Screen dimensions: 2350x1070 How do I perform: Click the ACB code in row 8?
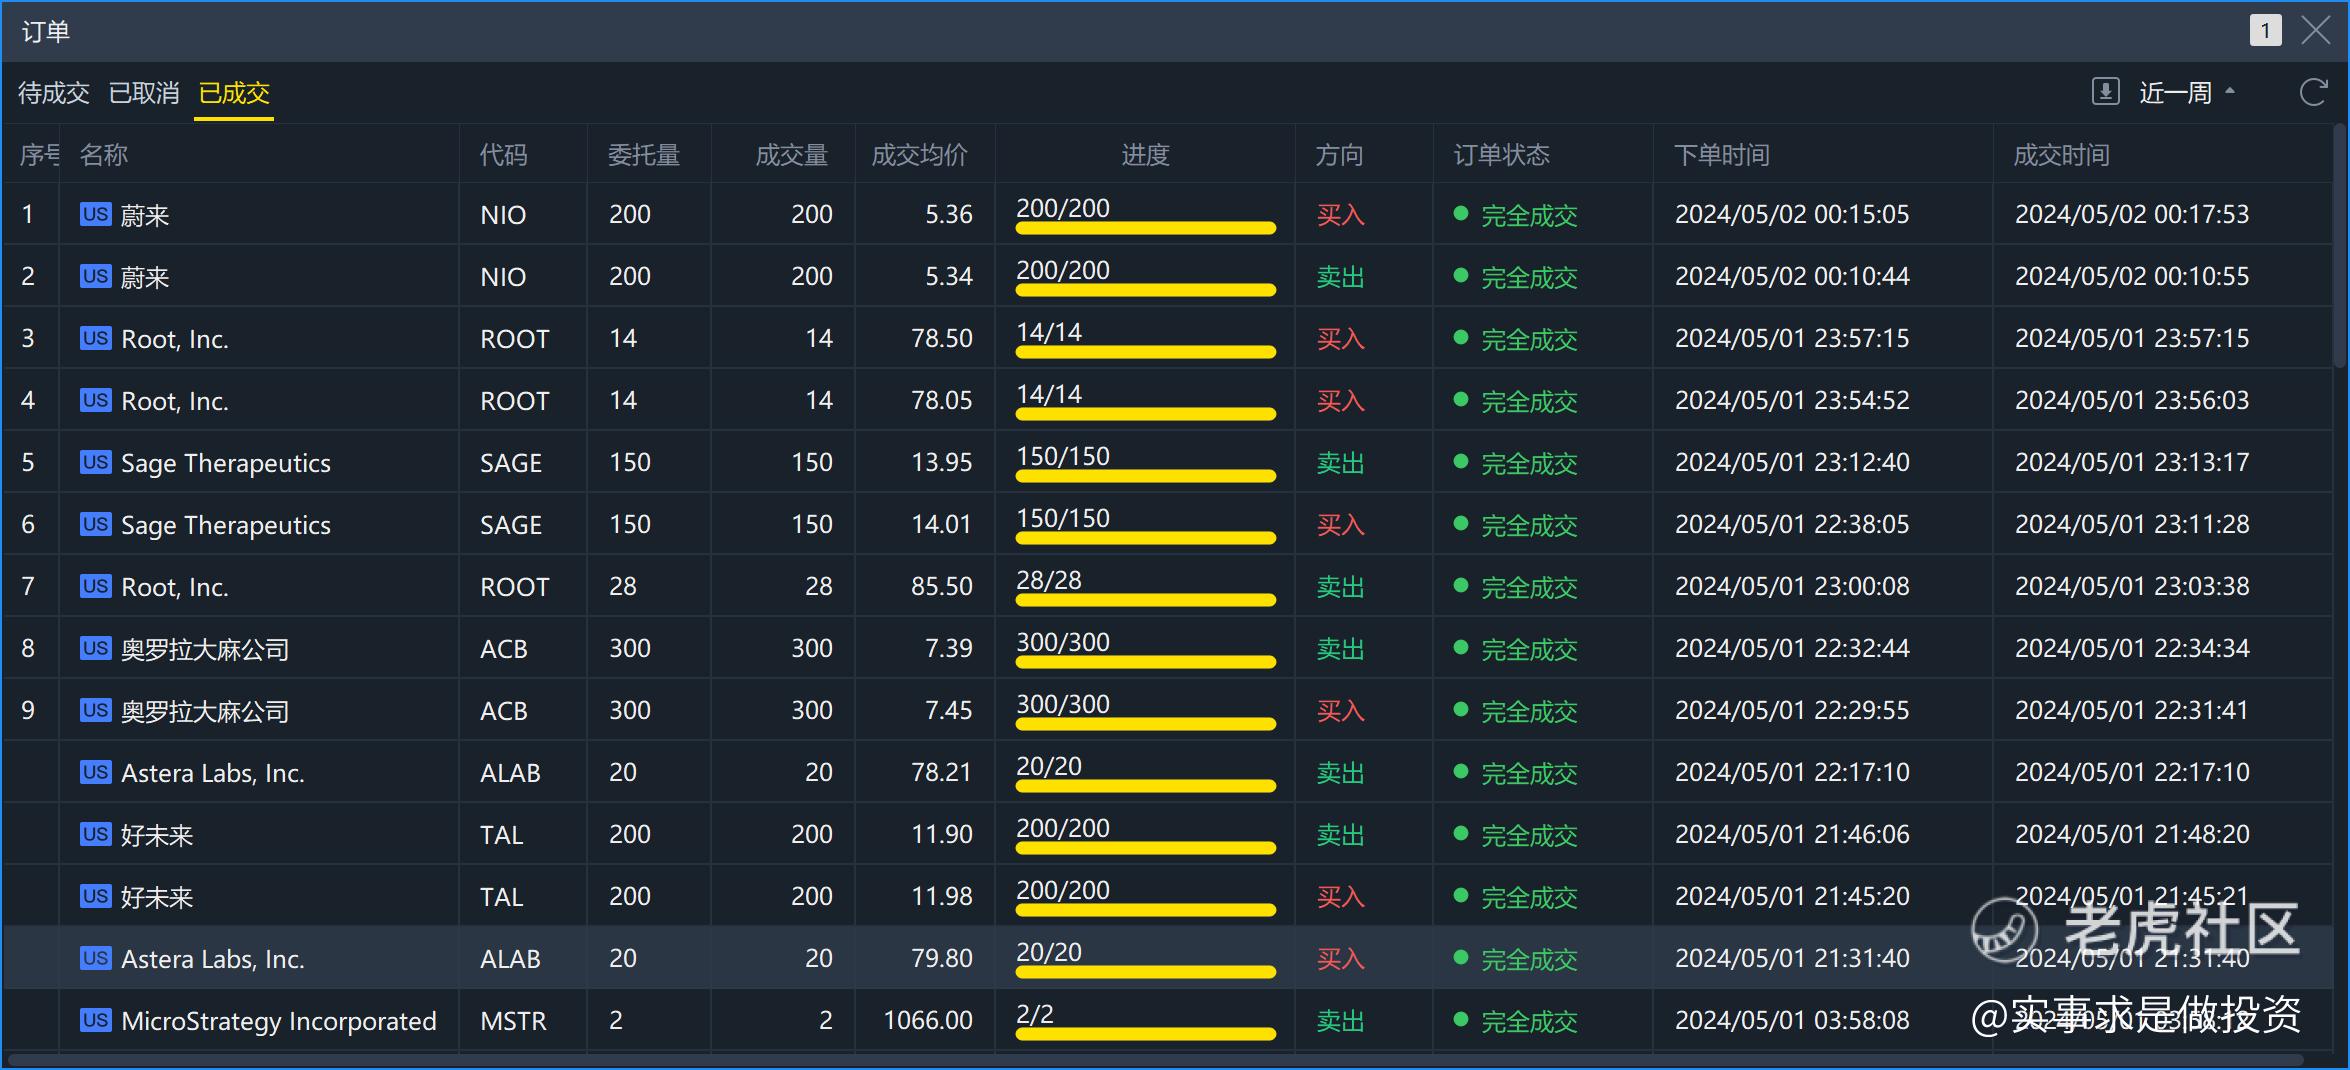pos(503,649)
